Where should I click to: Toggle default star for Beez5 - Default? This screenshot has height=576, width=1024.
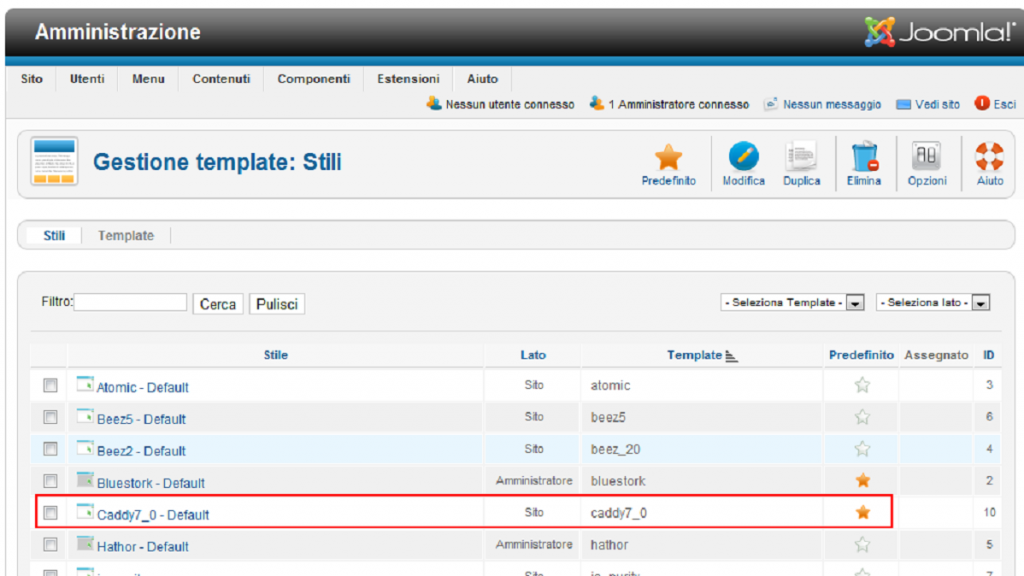click(862, 417)
